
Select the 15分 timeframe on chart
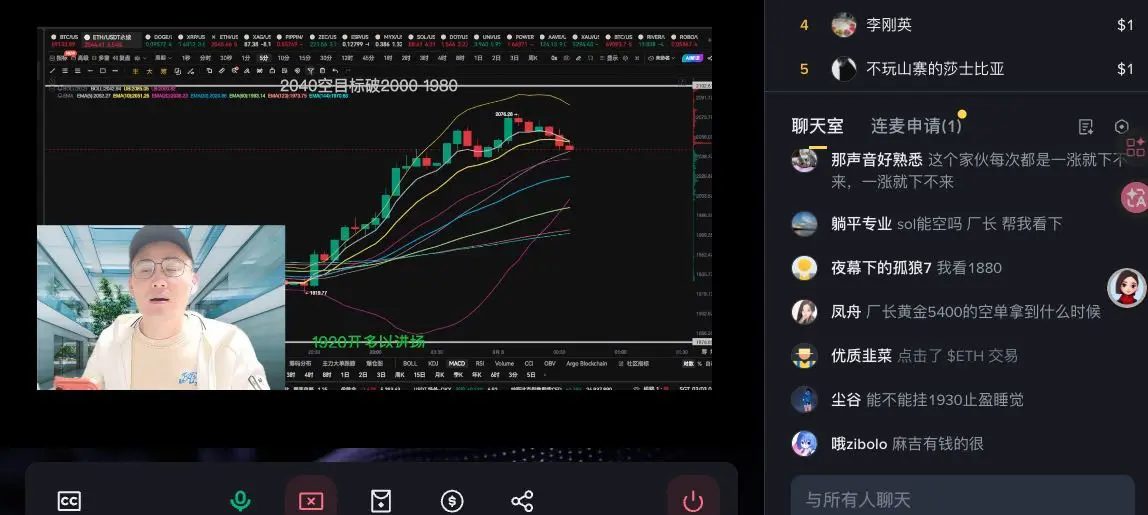pyautogui.click(x=305, y=58)
